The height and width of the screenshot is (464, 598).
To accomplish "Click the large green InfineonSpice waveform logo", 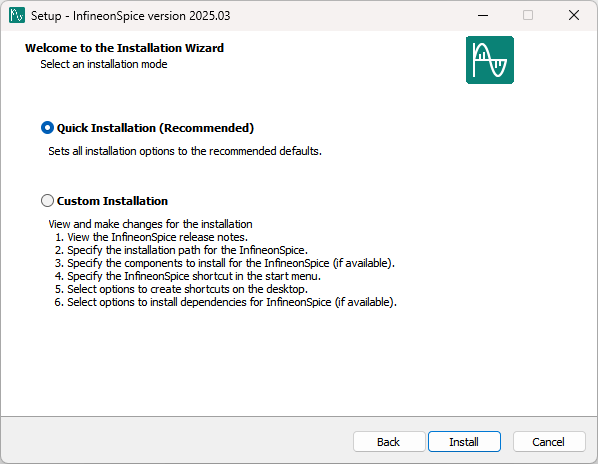I will click(x=490, y=60).
